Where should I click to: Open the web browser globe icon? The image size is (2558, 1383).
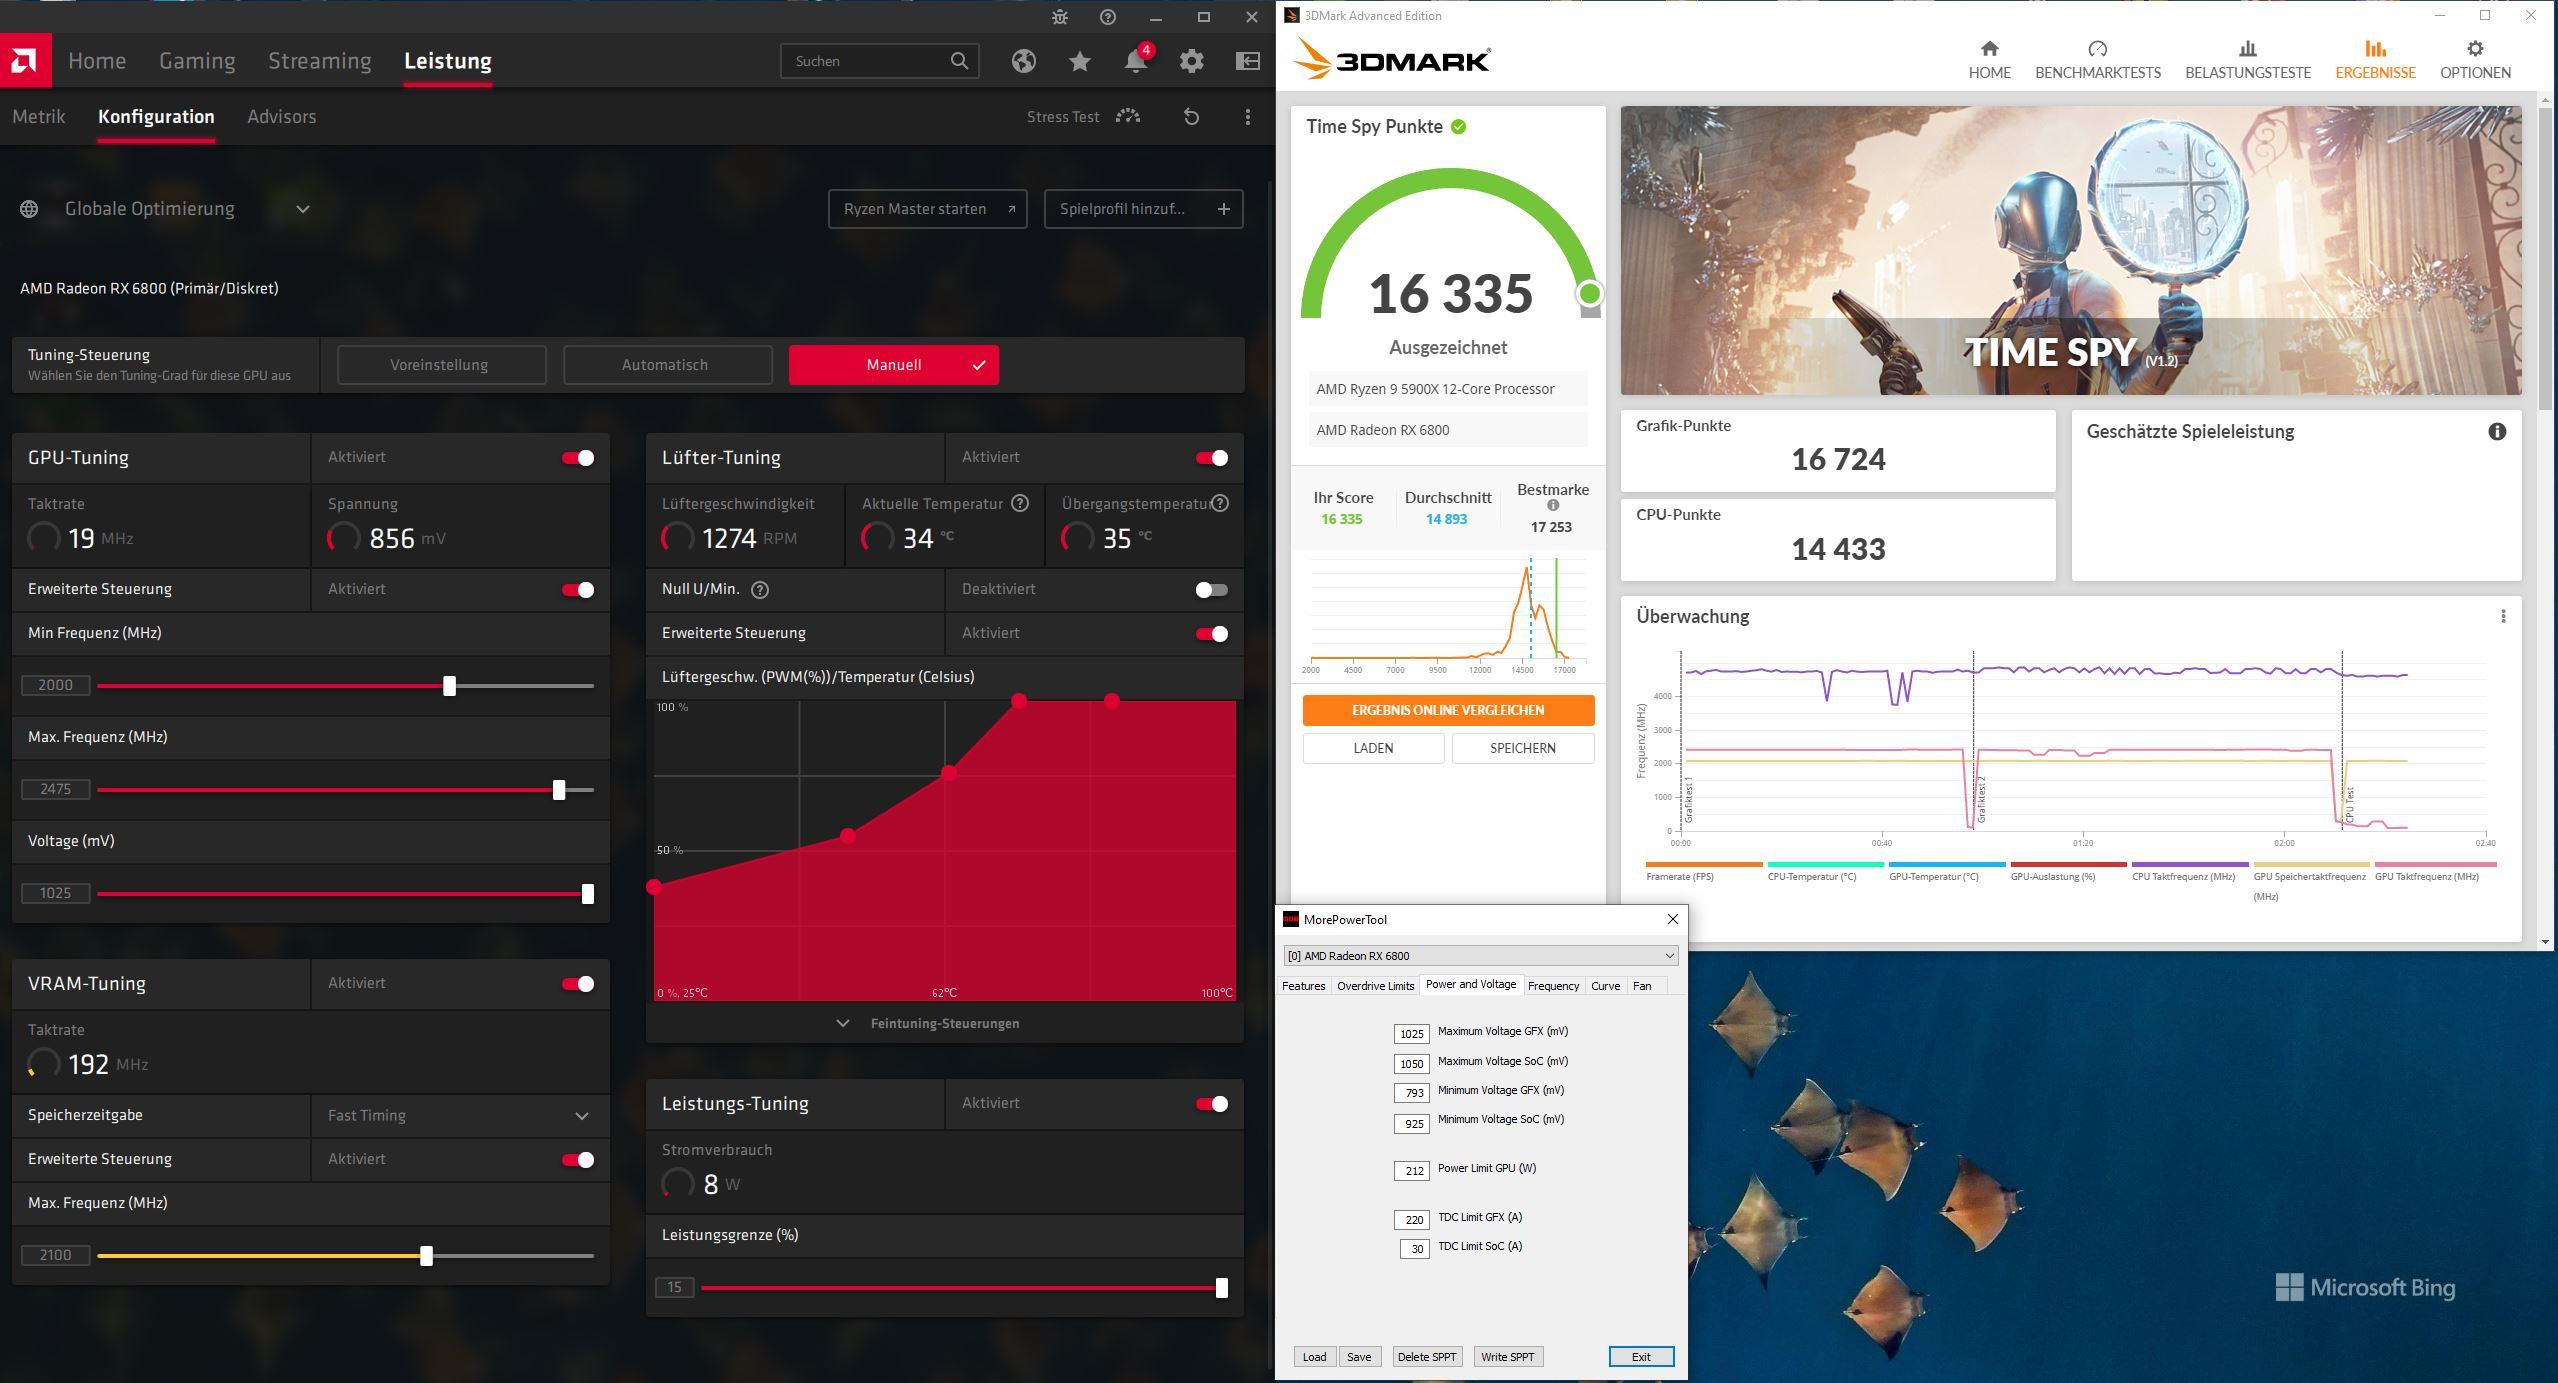1023,61
